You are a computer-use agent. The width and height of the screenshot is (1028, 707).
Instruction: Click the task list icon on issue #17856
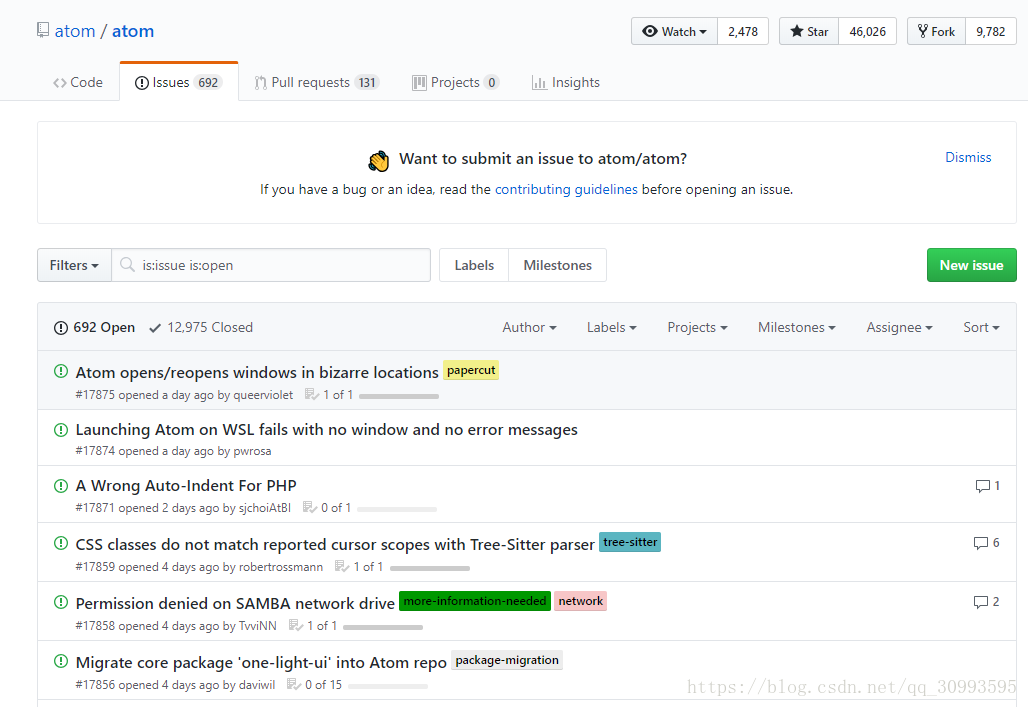click(293, 685)
